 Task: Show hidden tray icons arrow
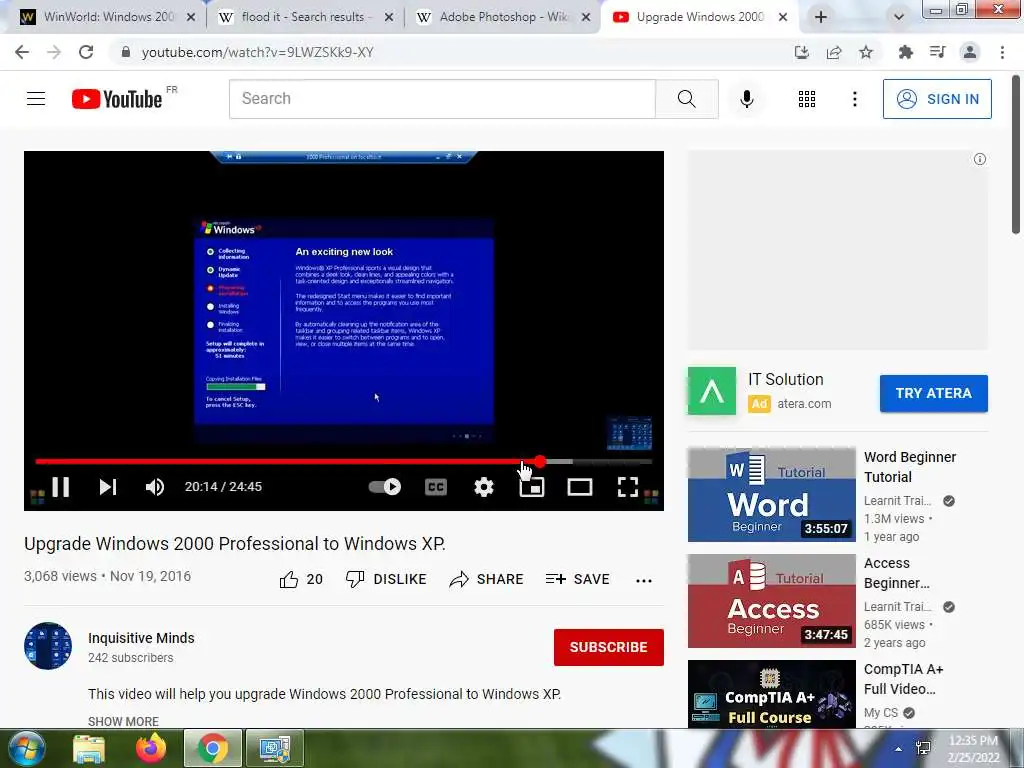(x=899, y=749)
